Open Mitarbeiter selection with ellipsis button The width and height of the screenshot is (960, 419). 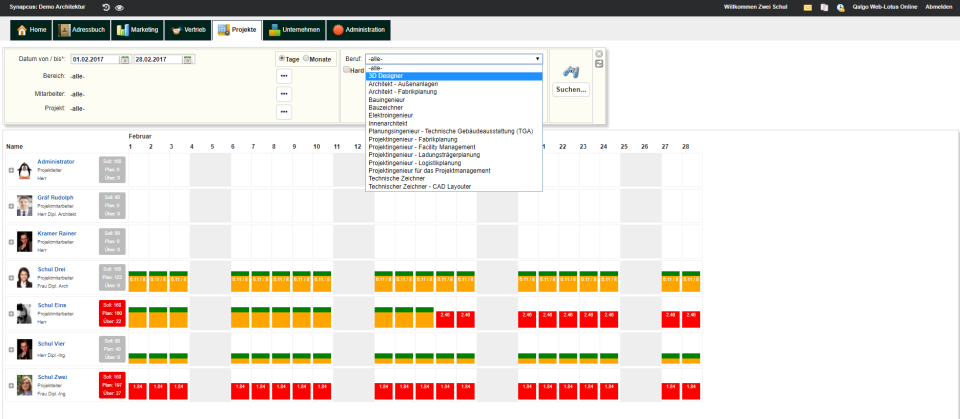click(284, 94)
